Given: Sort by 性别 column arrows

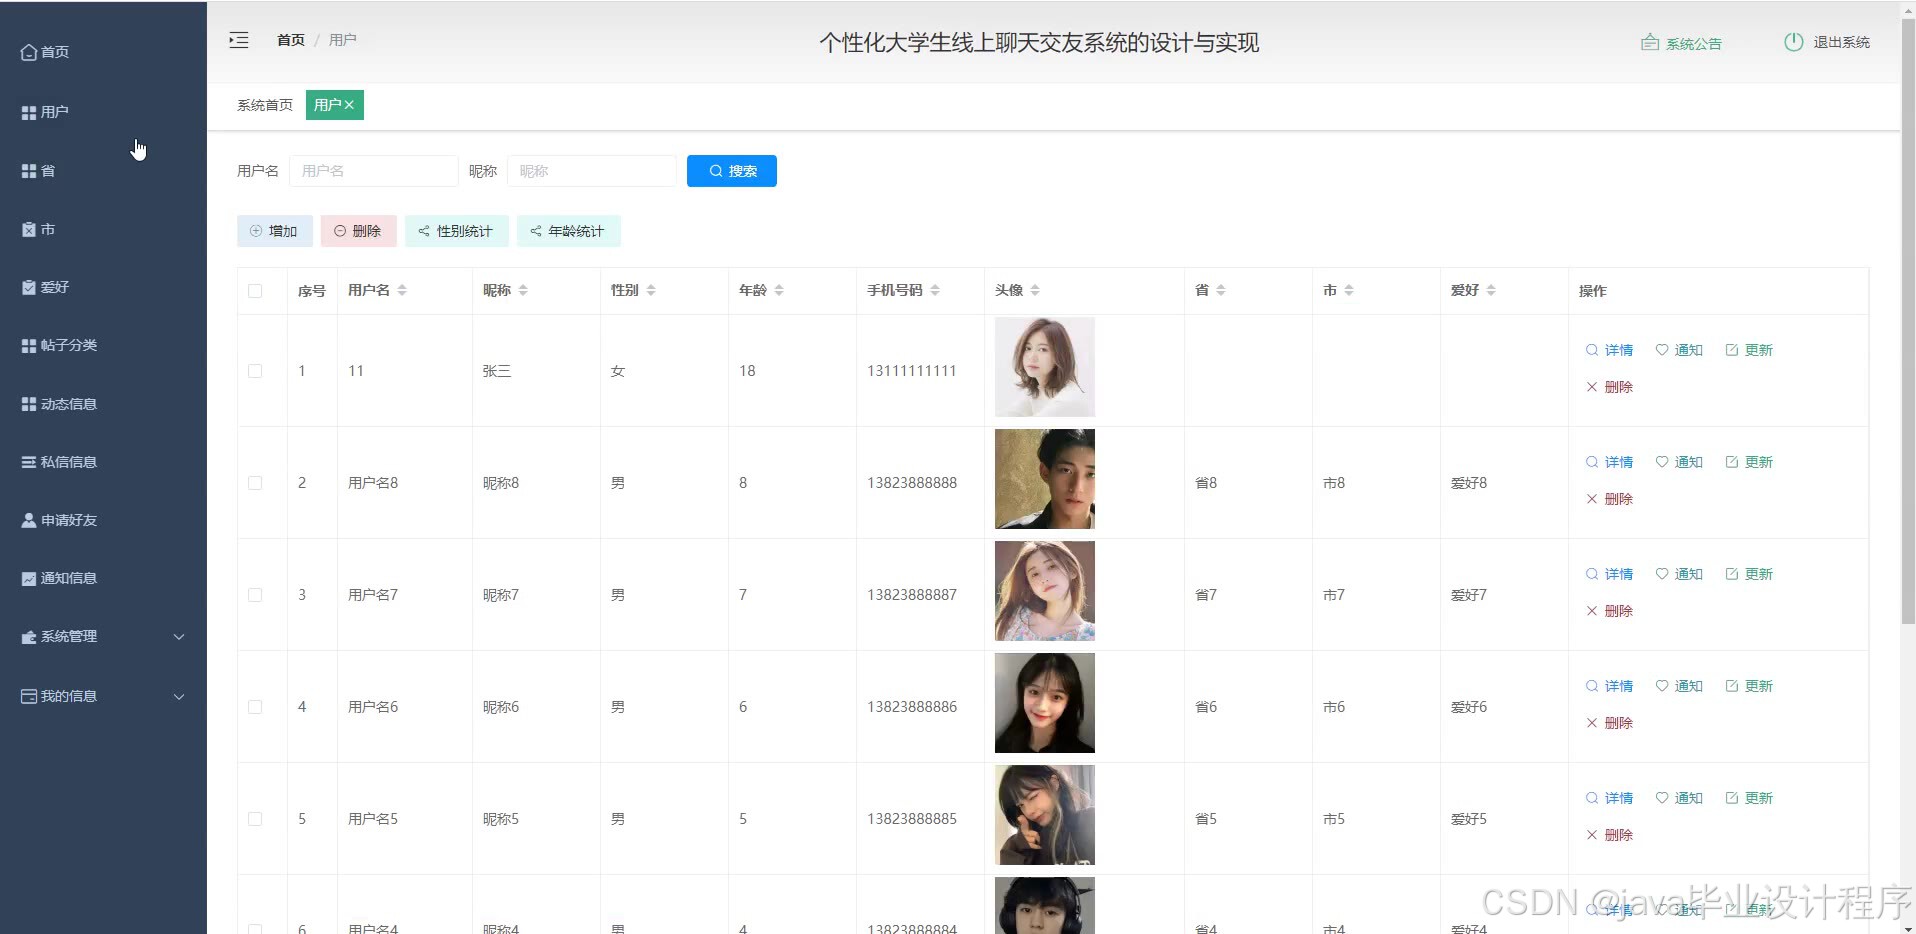Looking at the screenshot, I should click(651, 290).
